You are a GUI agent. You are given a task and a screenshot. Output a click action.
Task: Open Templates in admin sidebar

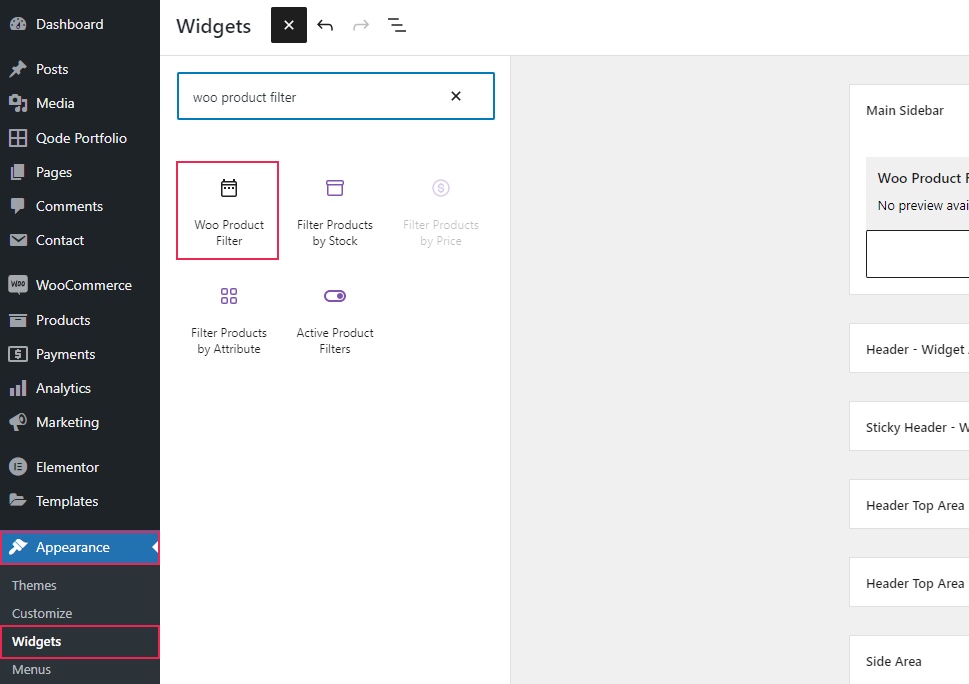[80, 501]
